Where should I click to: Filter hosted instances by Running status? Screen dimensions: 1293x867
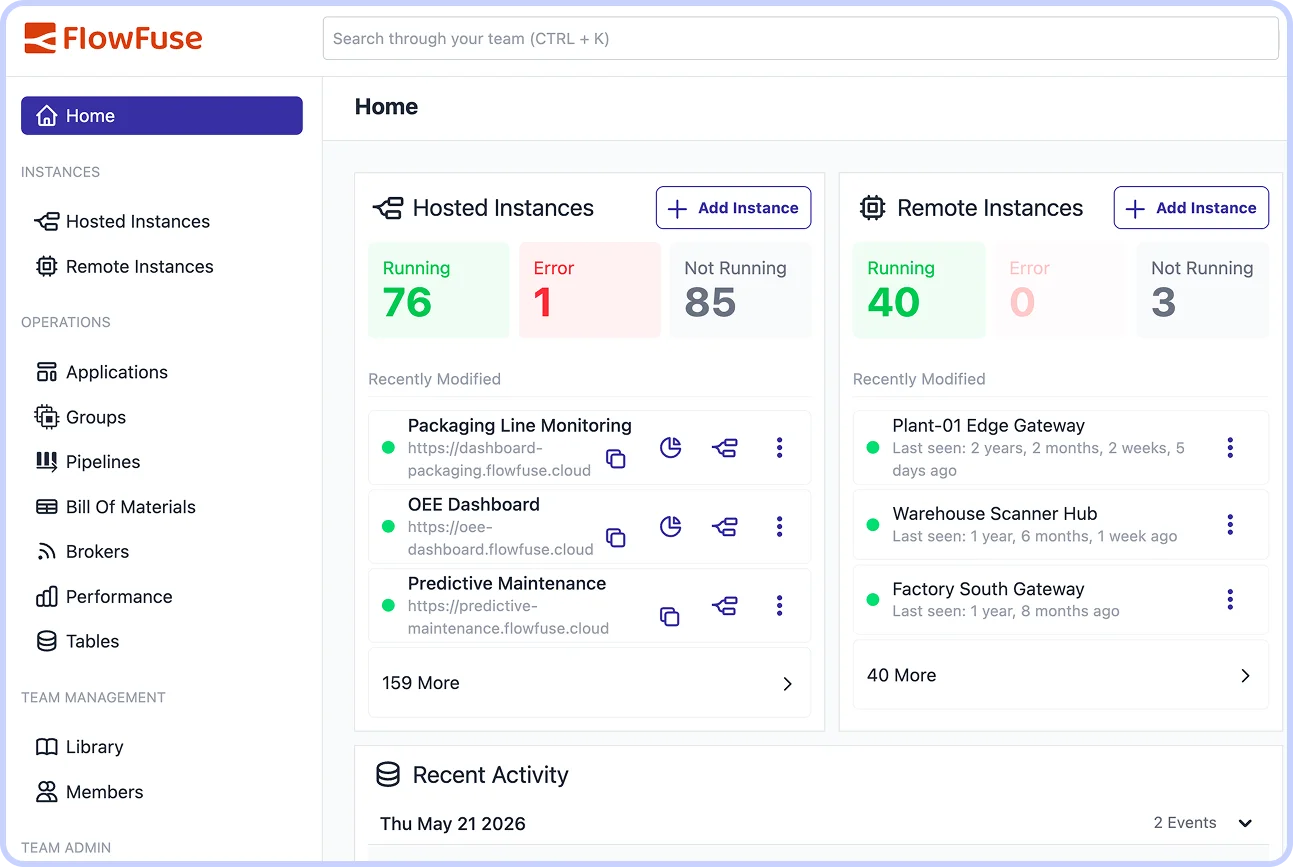tap(439, 290)
